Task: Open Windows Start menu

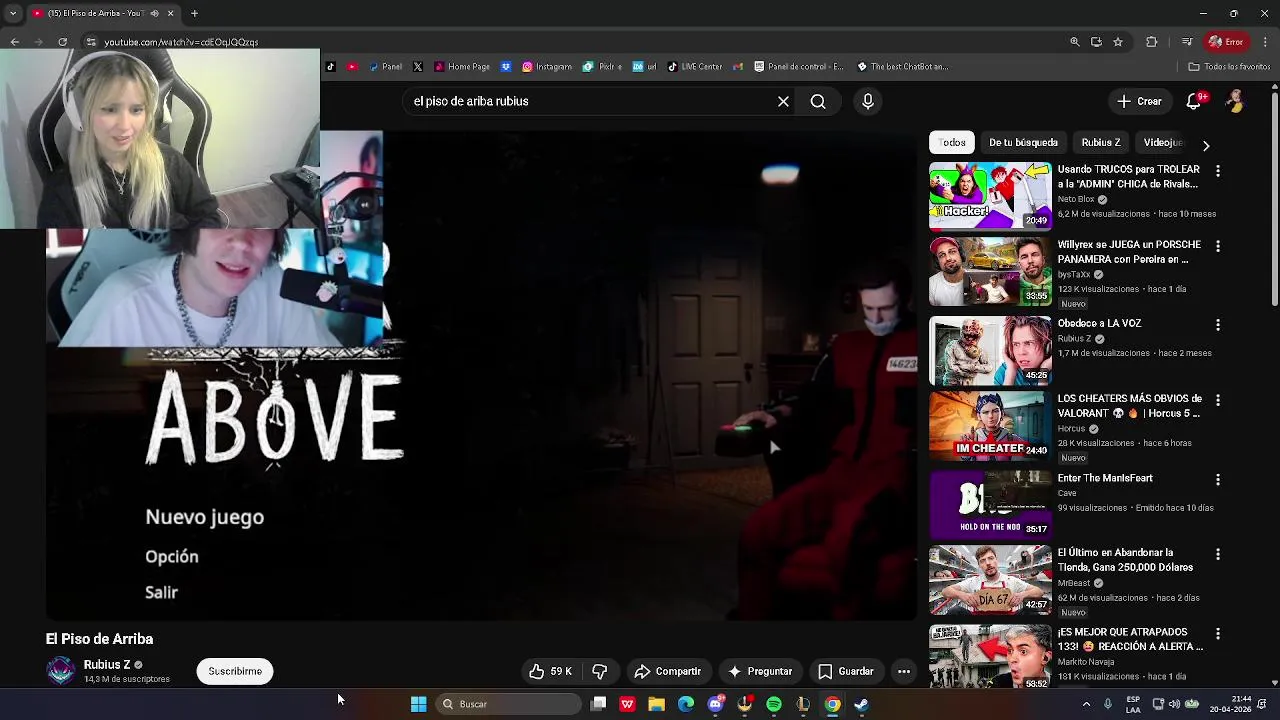Action: [419, 704]
